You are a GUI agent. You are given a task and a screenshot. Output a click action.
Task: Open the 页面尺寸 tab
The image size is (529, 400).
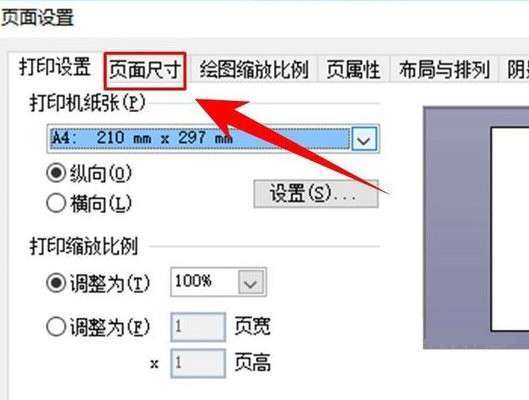click(145, 70)
